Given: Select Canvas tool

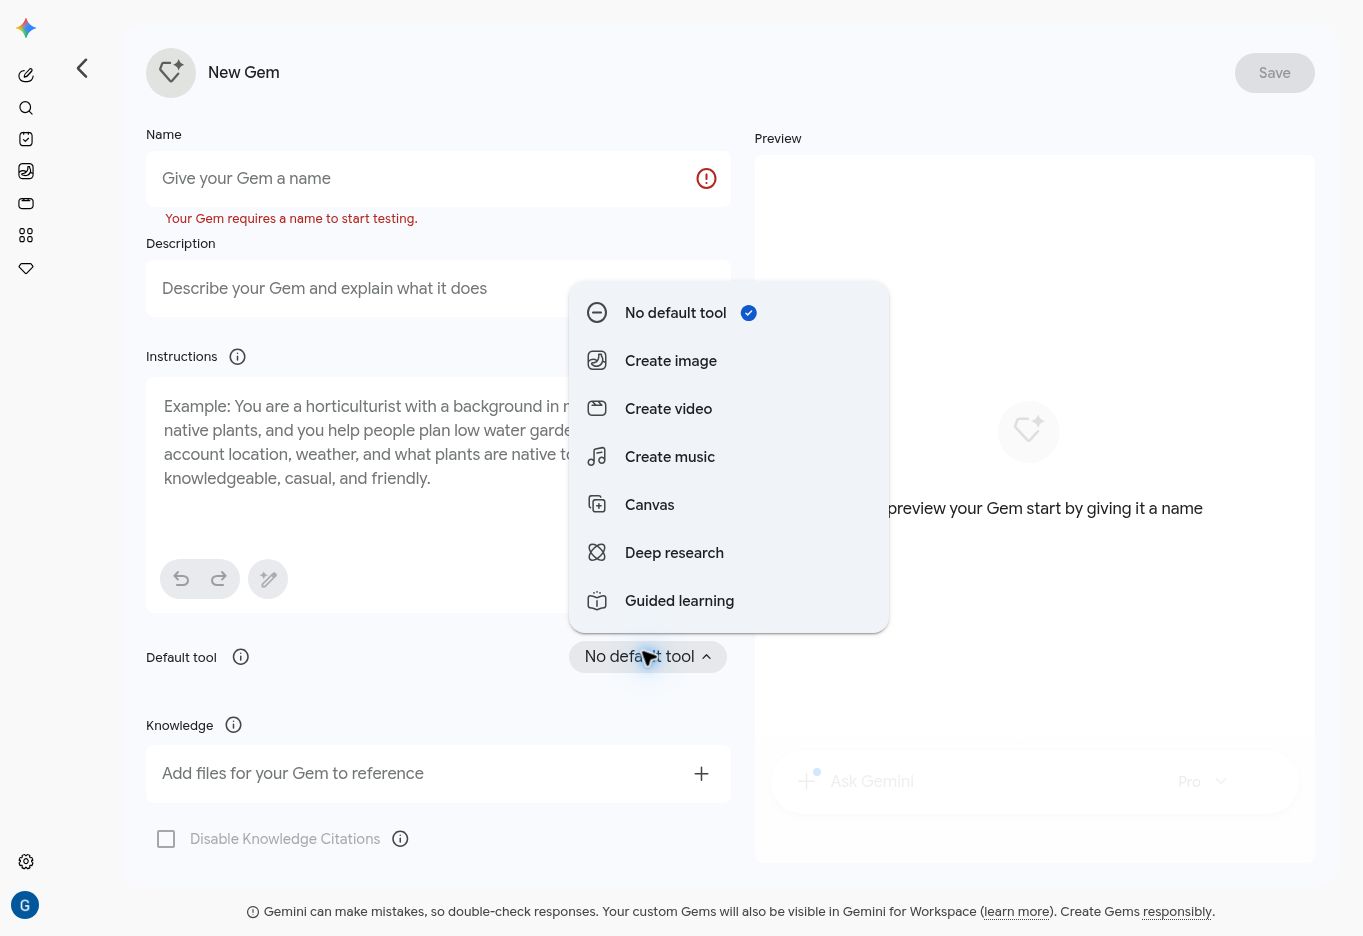Looking at the screenshot, I should [x=729, y=505].
